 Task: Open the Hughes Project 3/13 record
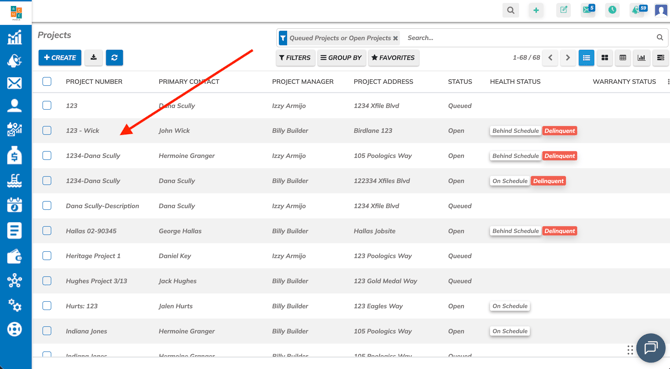(x=97, y=281)
